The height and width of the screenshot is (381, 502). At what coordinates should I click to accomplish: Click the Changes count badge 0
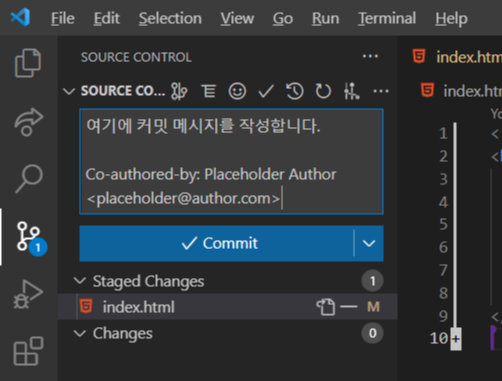[x=372, y=333]
